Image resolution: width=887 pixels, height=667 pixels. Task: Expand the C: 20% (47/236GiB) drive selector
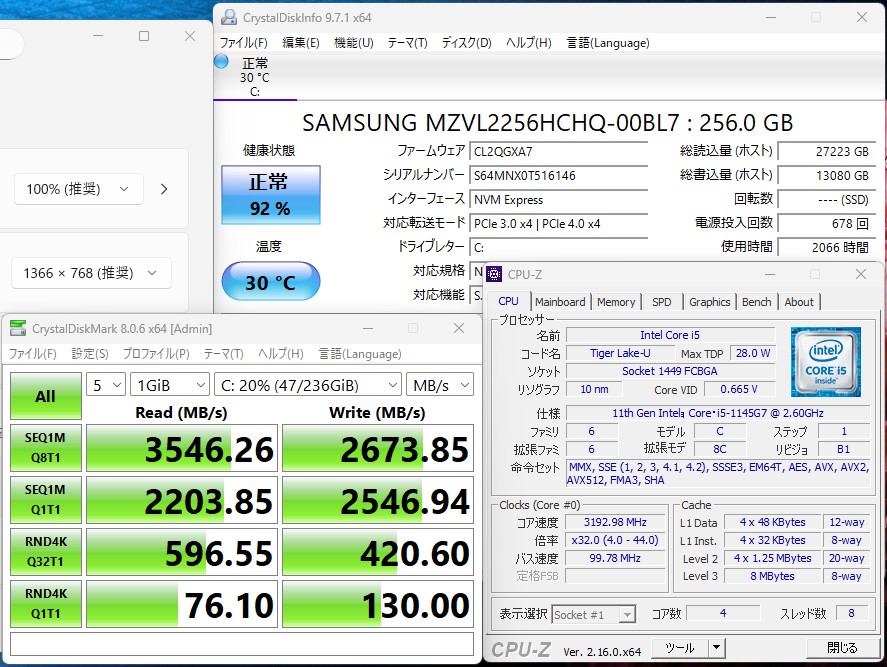click(x=306, y=385)
